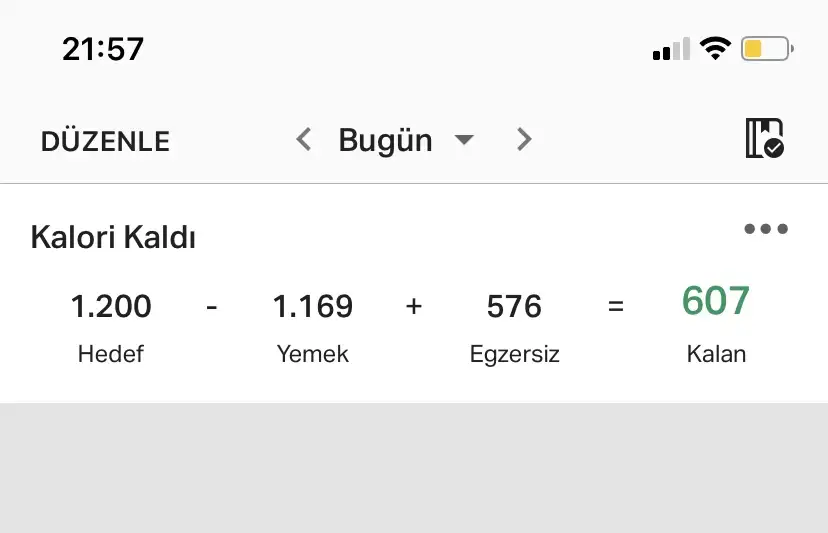Viewport: 828px width, 533px height.
Task: Go to the previous day arrow
Action: pyautogui.click(x=304, y=140)
